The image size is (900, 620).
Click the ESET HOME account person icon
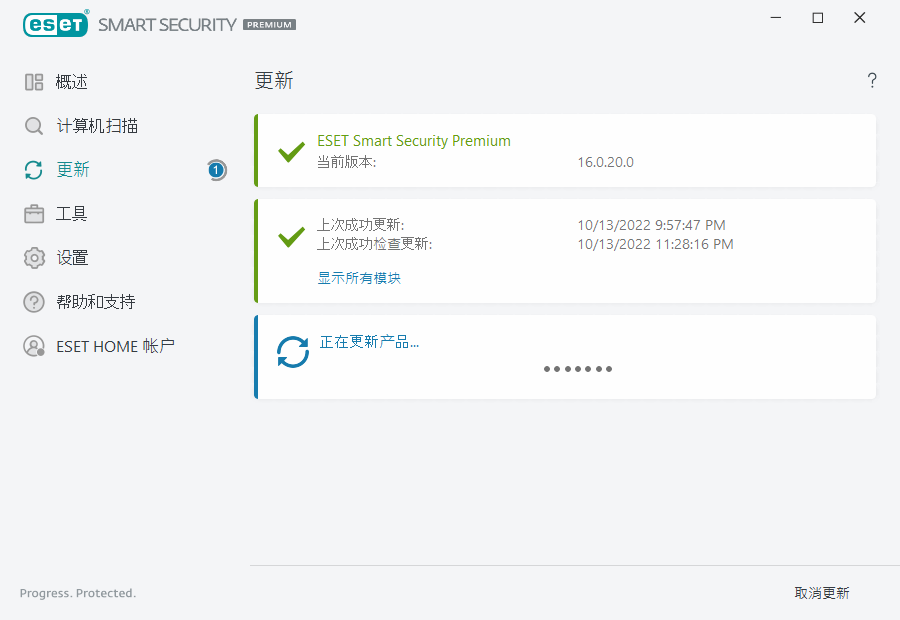[x=34, y=346]
